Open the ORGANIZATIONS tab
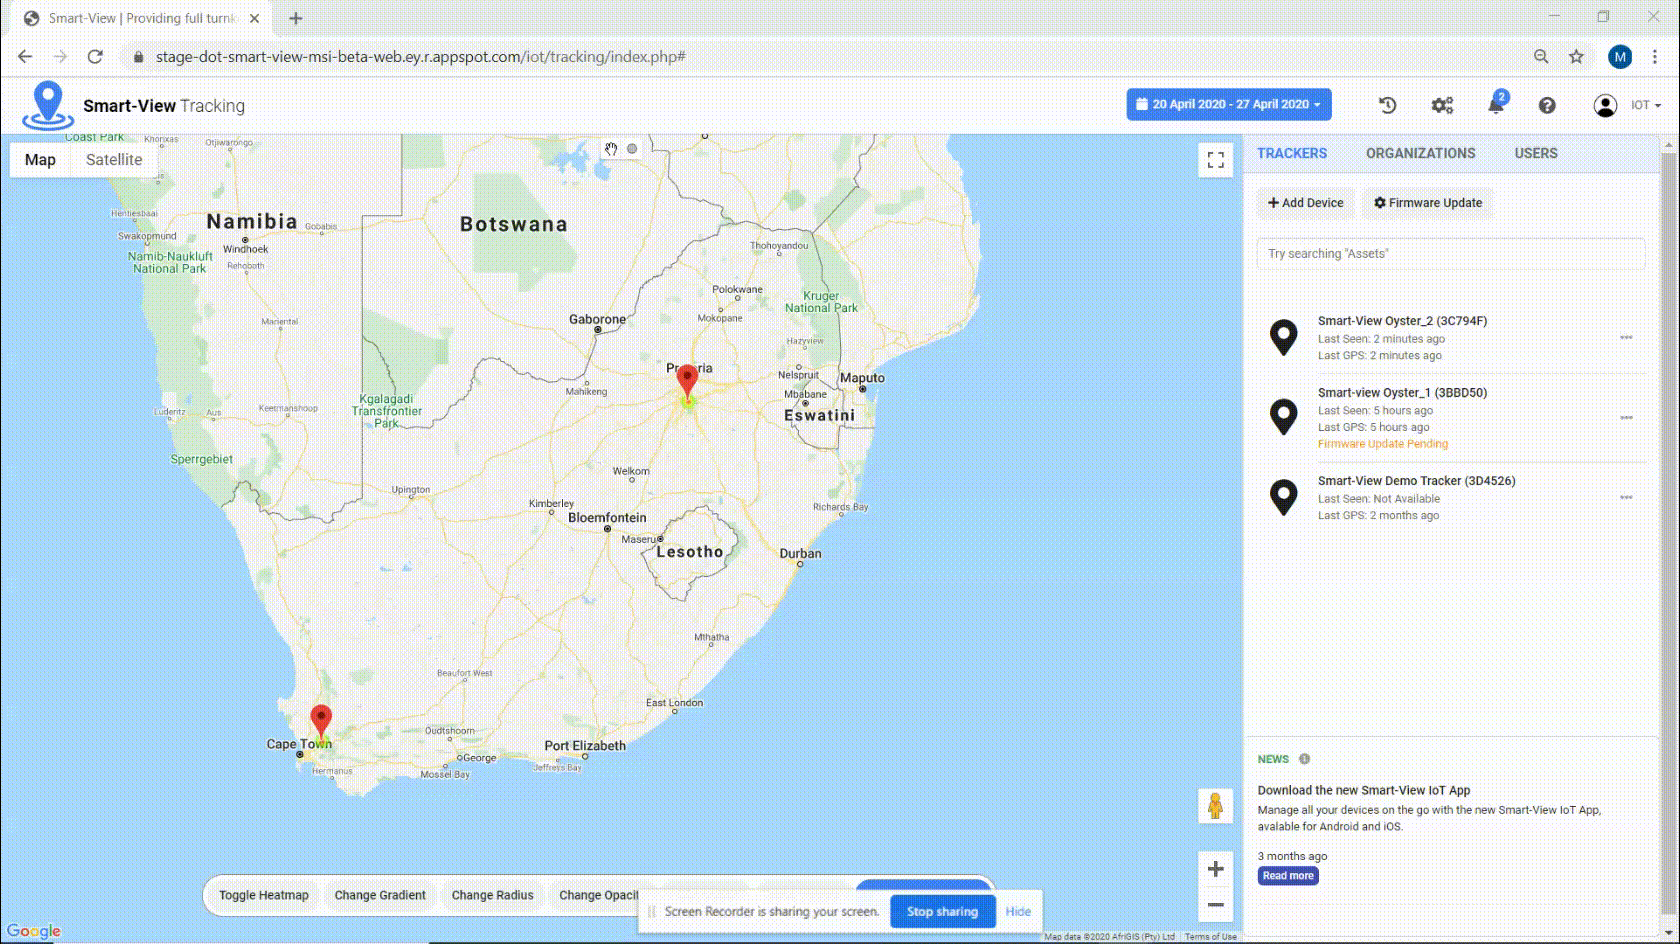1680x944 pixels. click(x=1420, y=153)
